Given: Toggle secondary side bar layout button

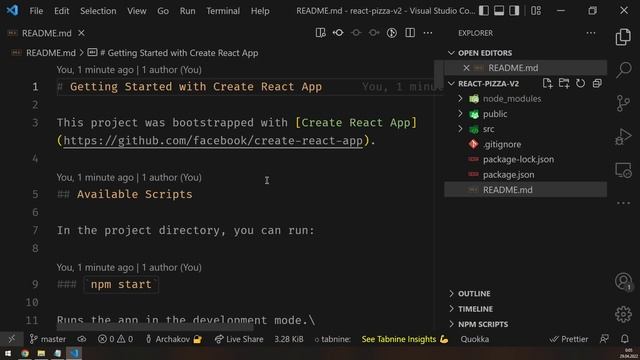Looking at the screenshot, I should (x=514, y=11).
